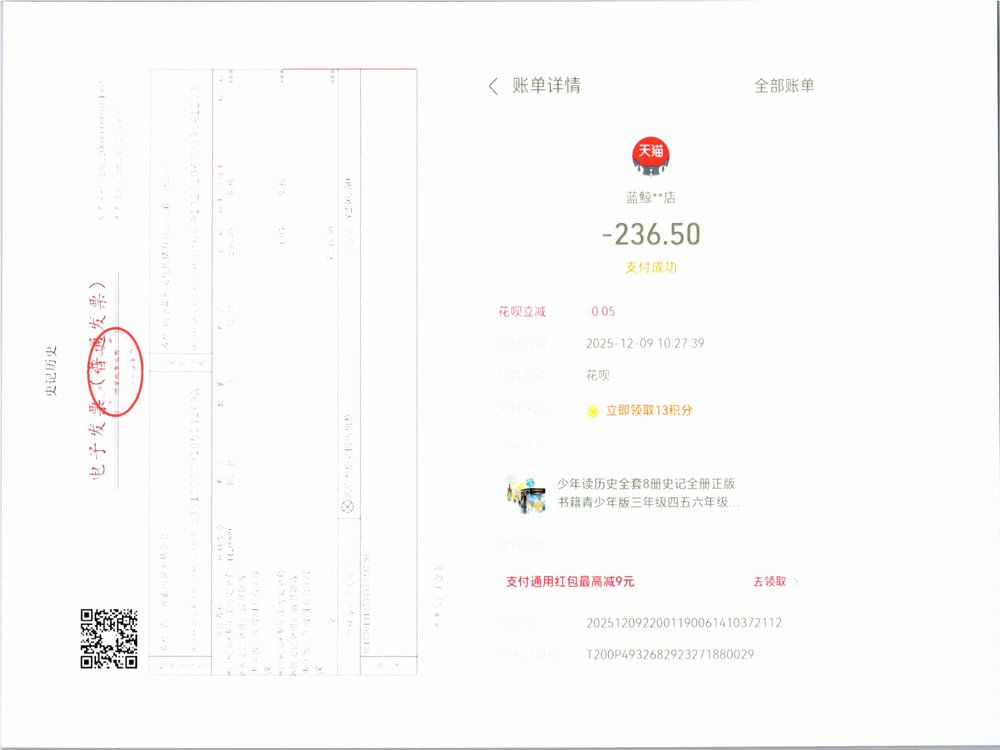Viewport: 1000px width, 750px height.
Task: Click the -236.50 payment amount
Action: coord(651,234)
